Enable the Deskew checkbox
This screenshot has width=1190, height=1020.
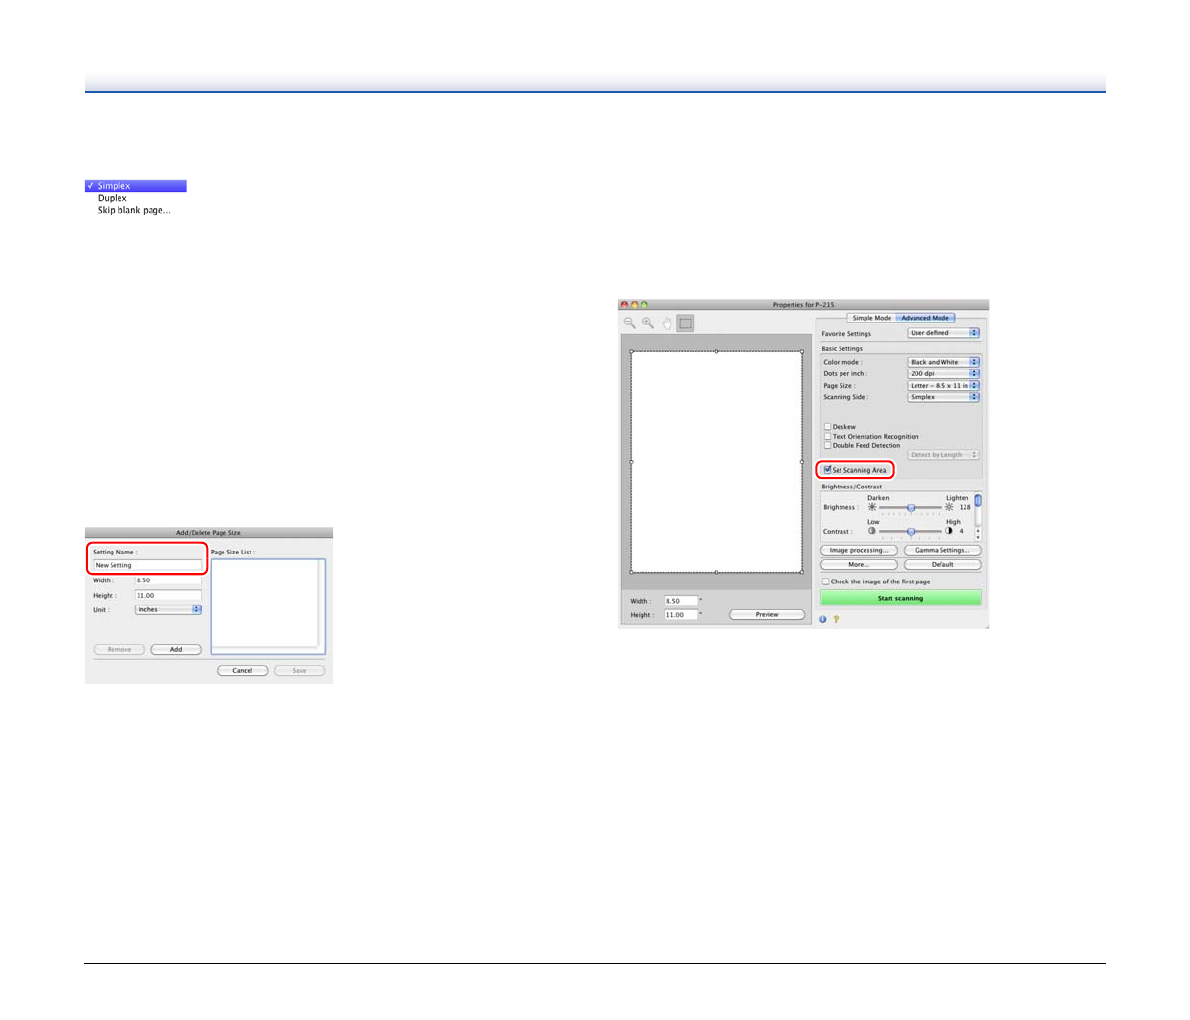point(828,427)
